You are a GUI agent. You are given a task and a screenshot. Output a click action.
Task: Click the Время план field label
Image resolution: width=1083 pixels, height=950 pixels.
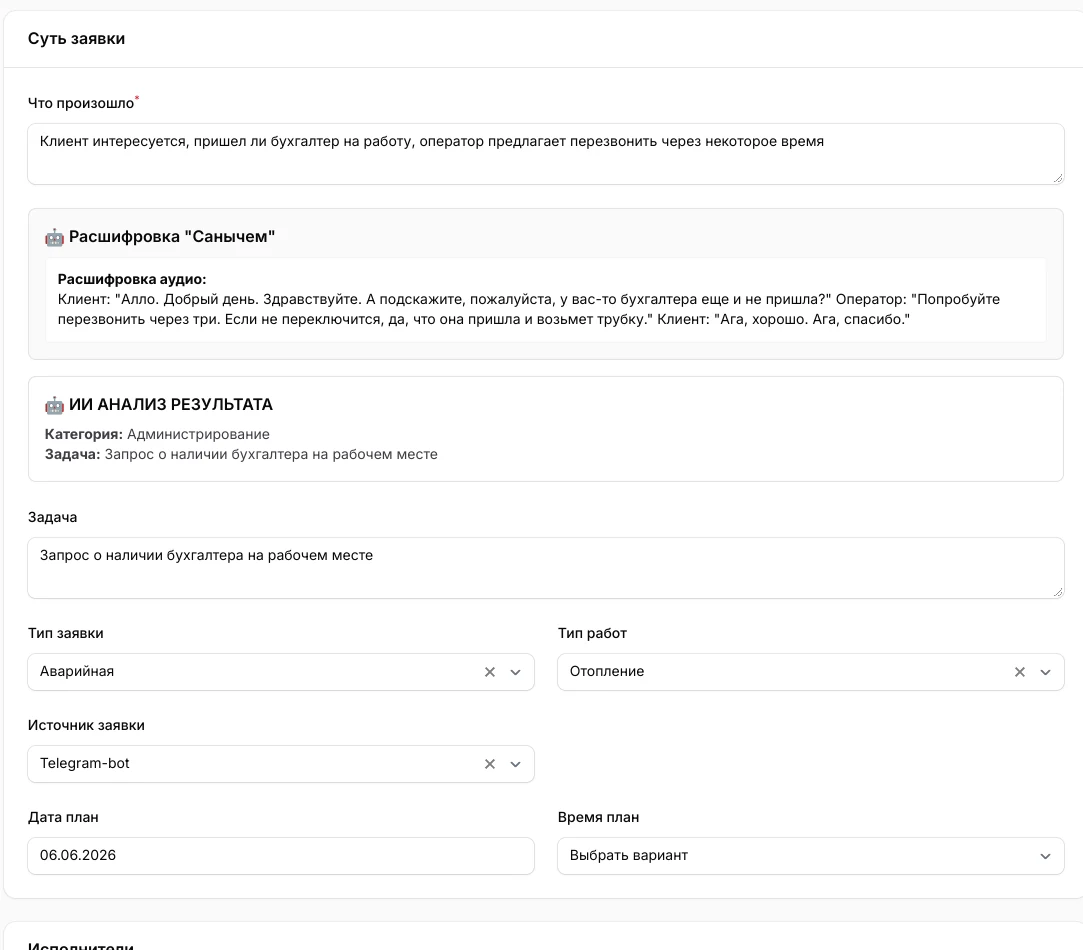tap(598, 817)
